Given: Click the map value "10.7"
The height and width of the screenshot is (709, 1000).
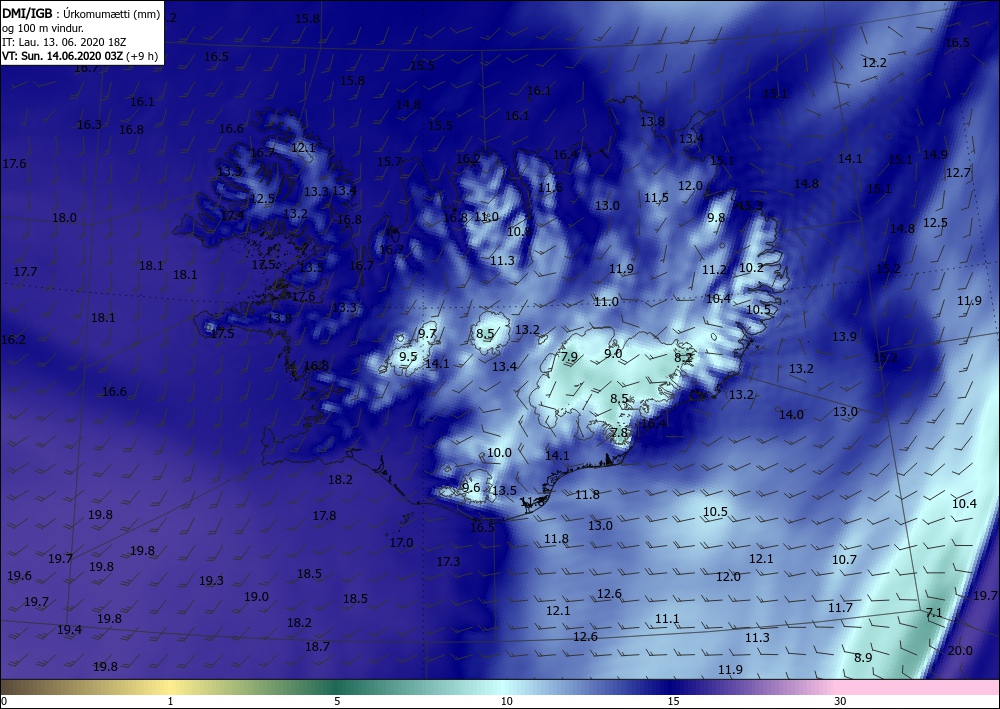Looking at the screenshot, I should [844, 559].
